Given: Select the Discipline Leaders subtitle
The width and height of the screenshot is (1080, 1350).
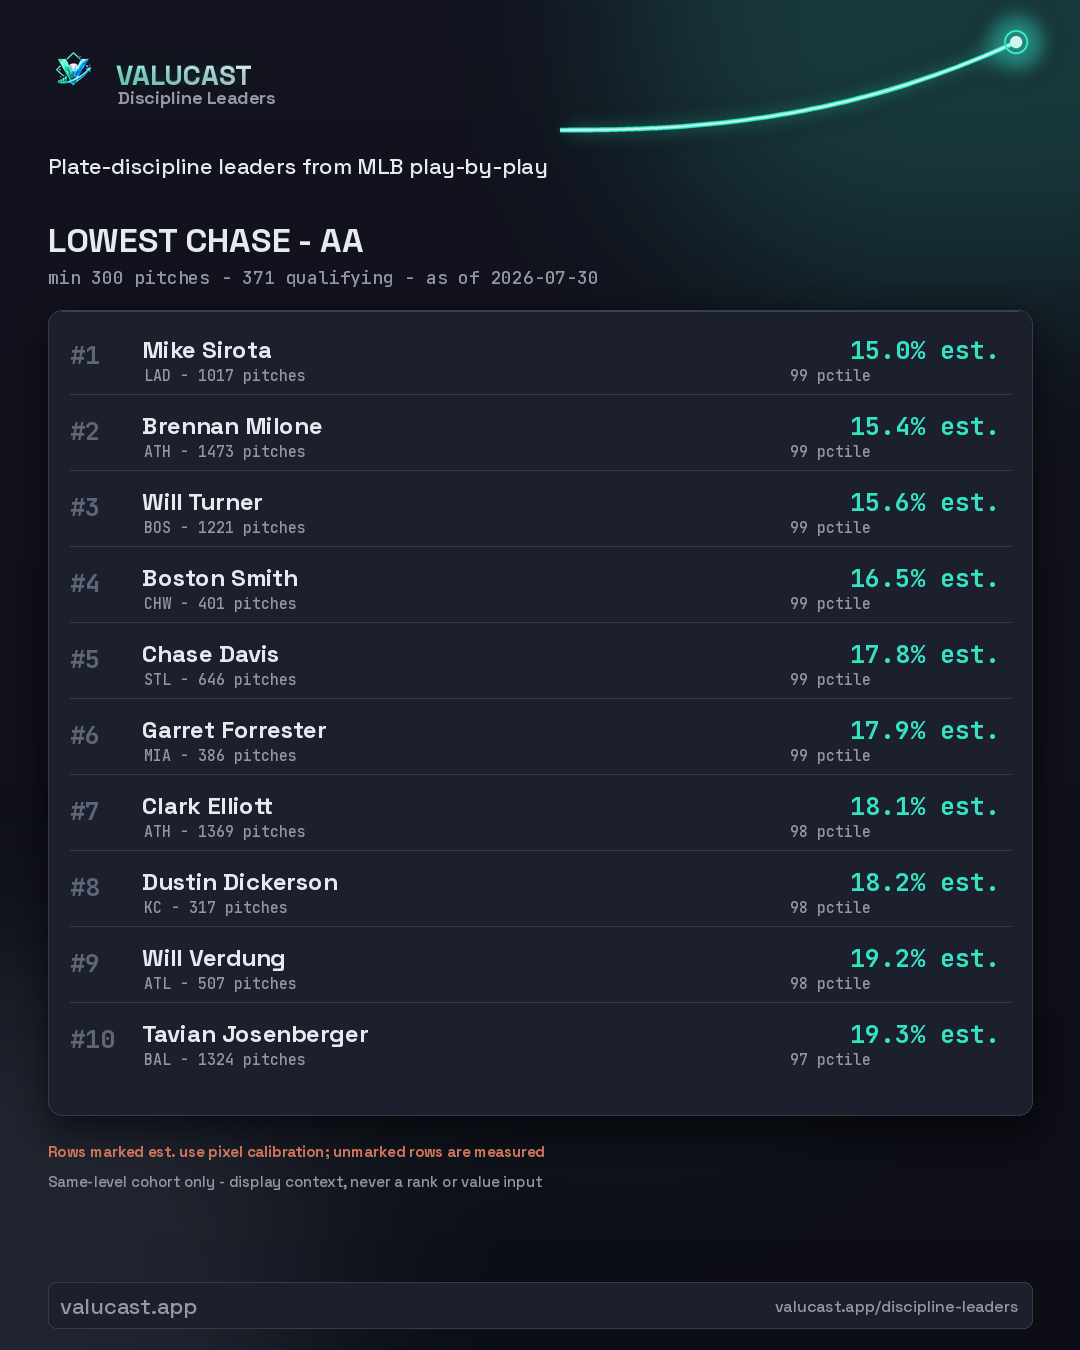Looking at the screenshot, I should pyautogui.click(x=196, y=98).
